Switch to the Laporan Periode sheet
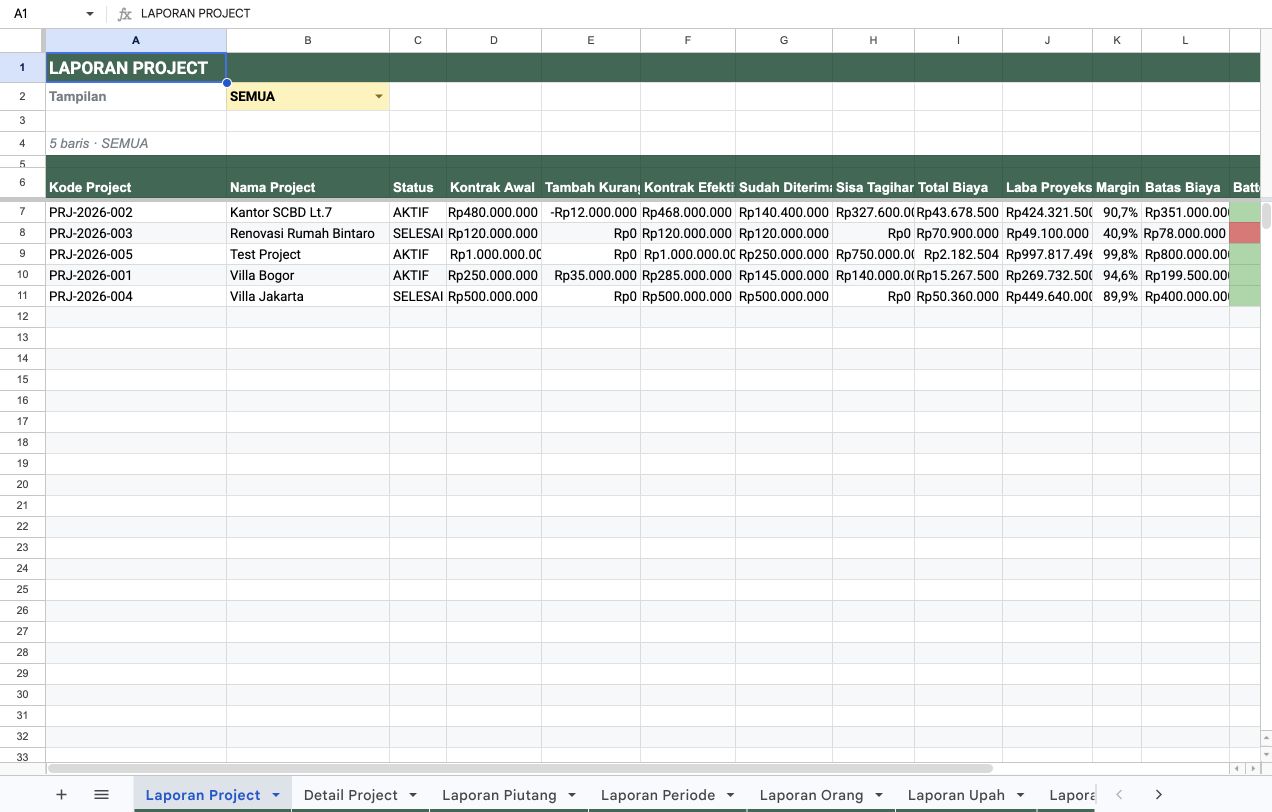Screen dimensions: 1272x812 [x=658, y=795]
